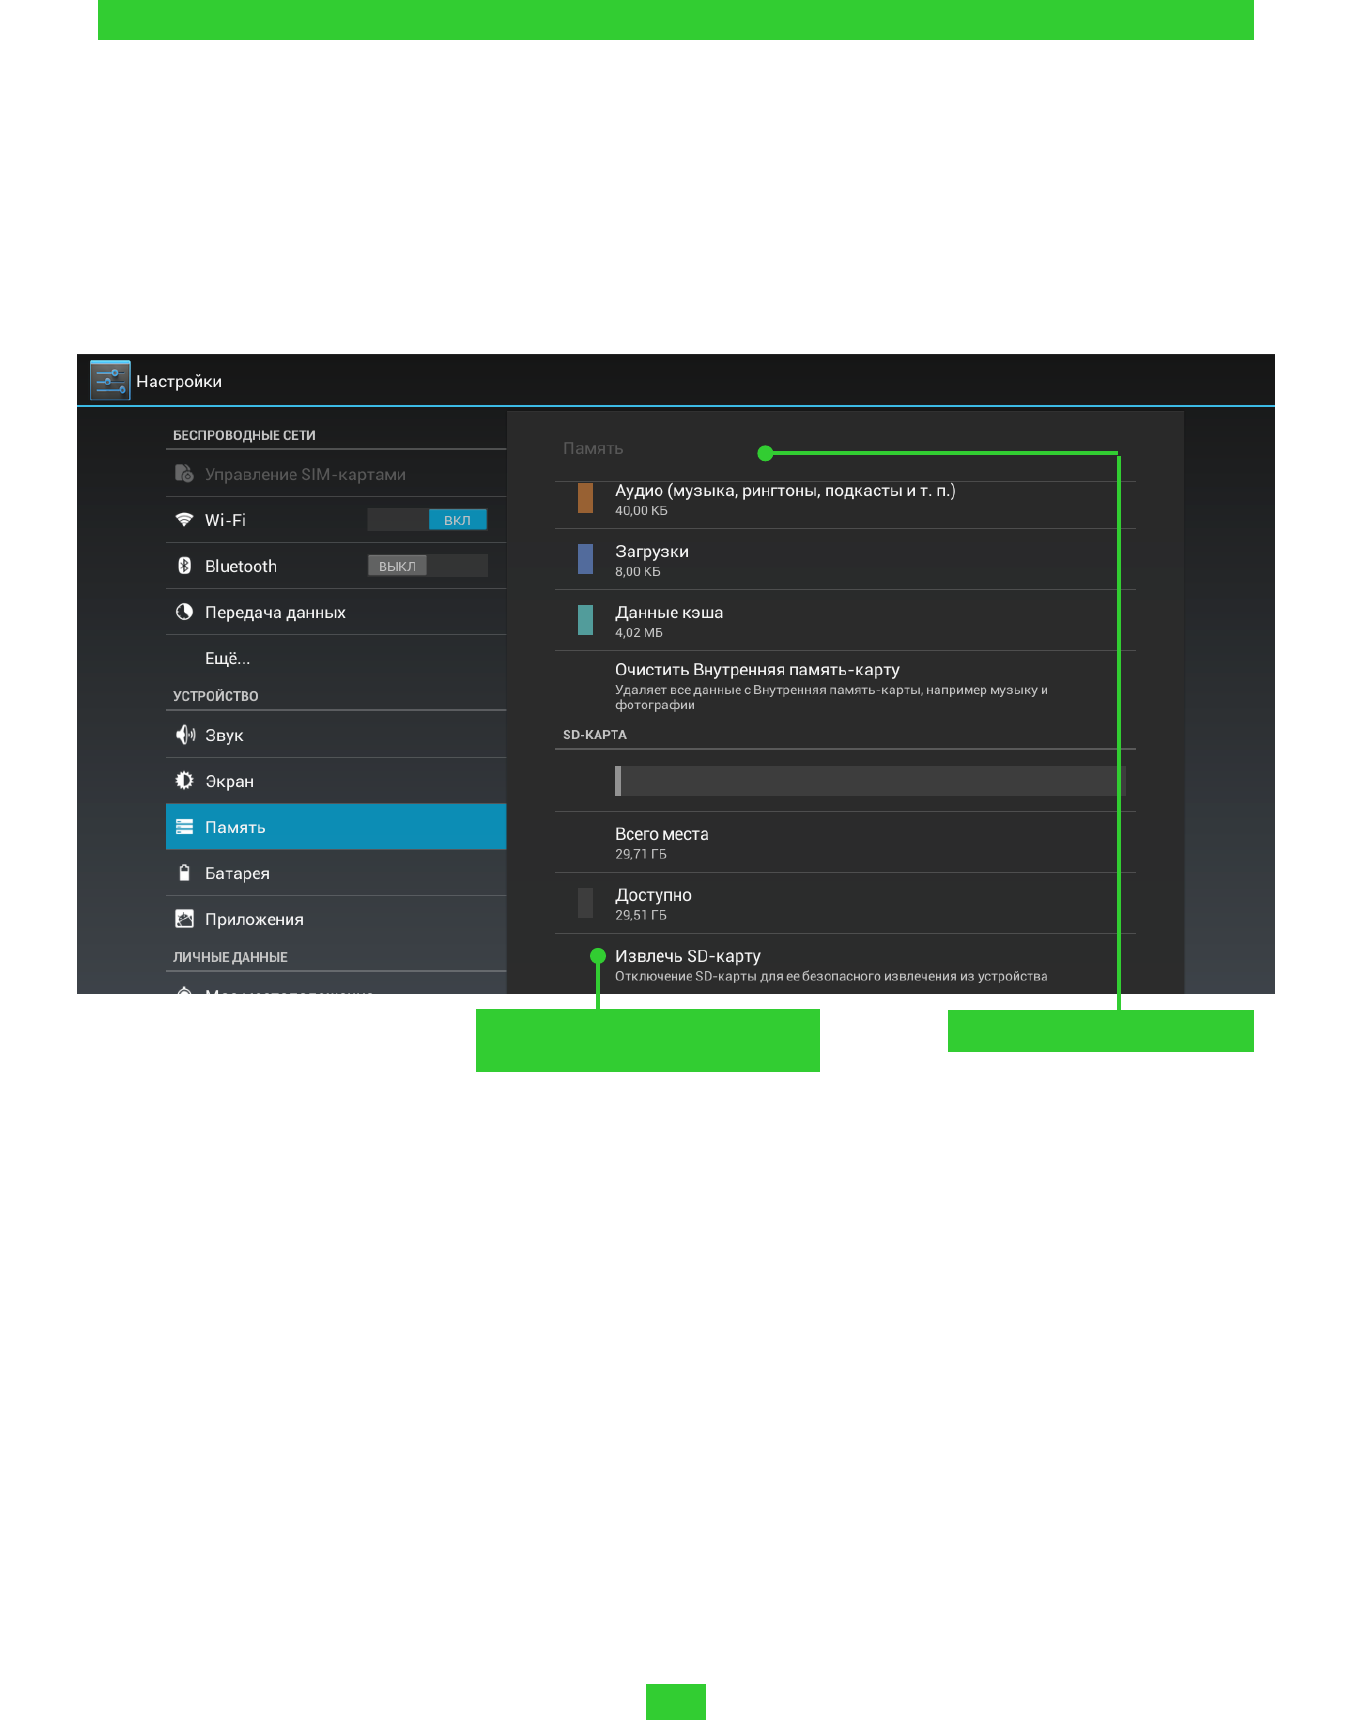The image size is (1352, 1720).
Task: Click the Приложения apps icon
Action: (184, 919)
